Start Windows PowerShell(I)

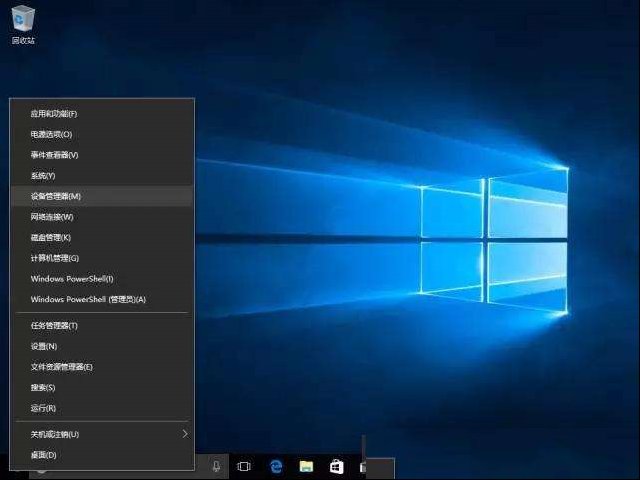point(102,279)
